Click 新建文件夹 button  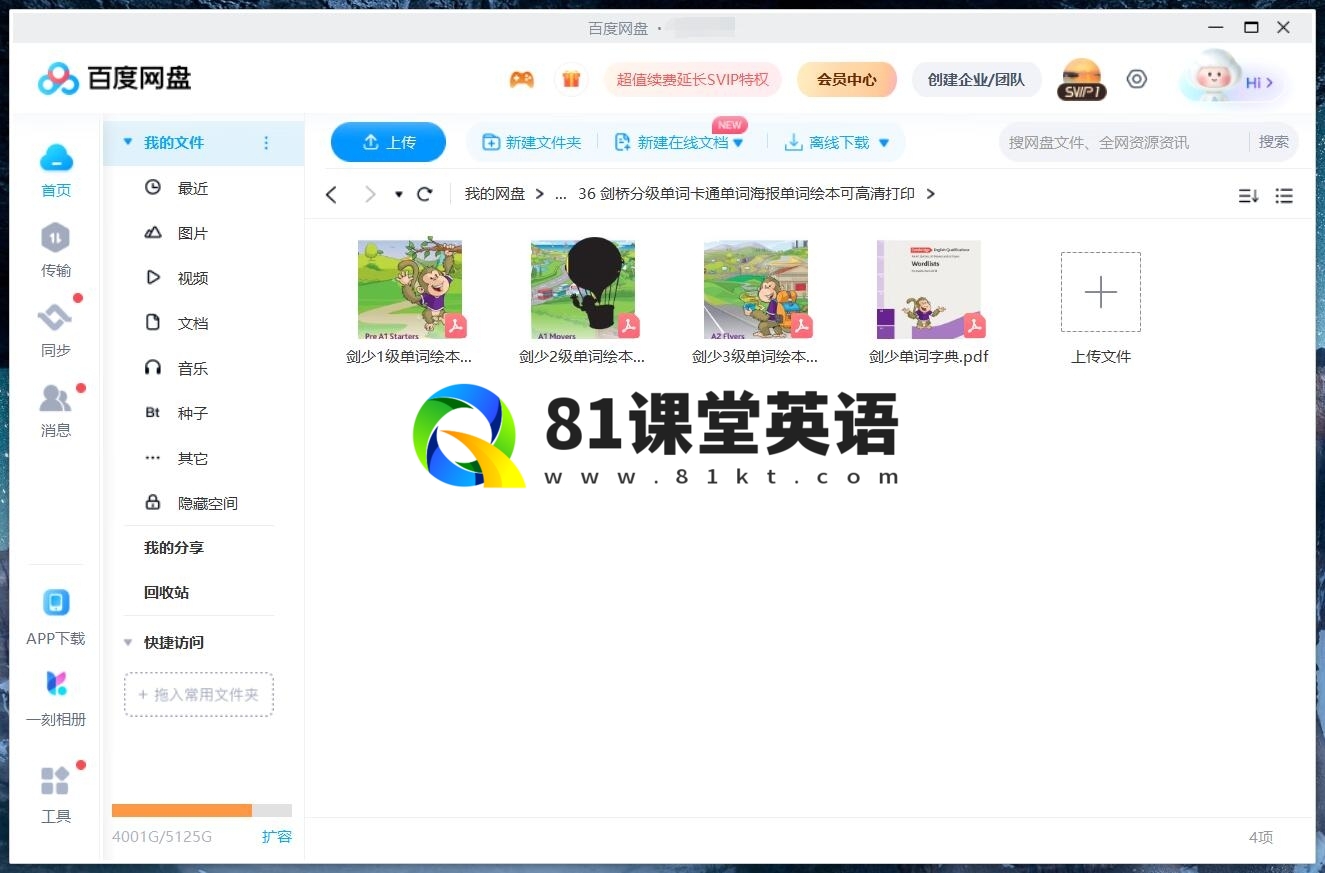(532, 143)
